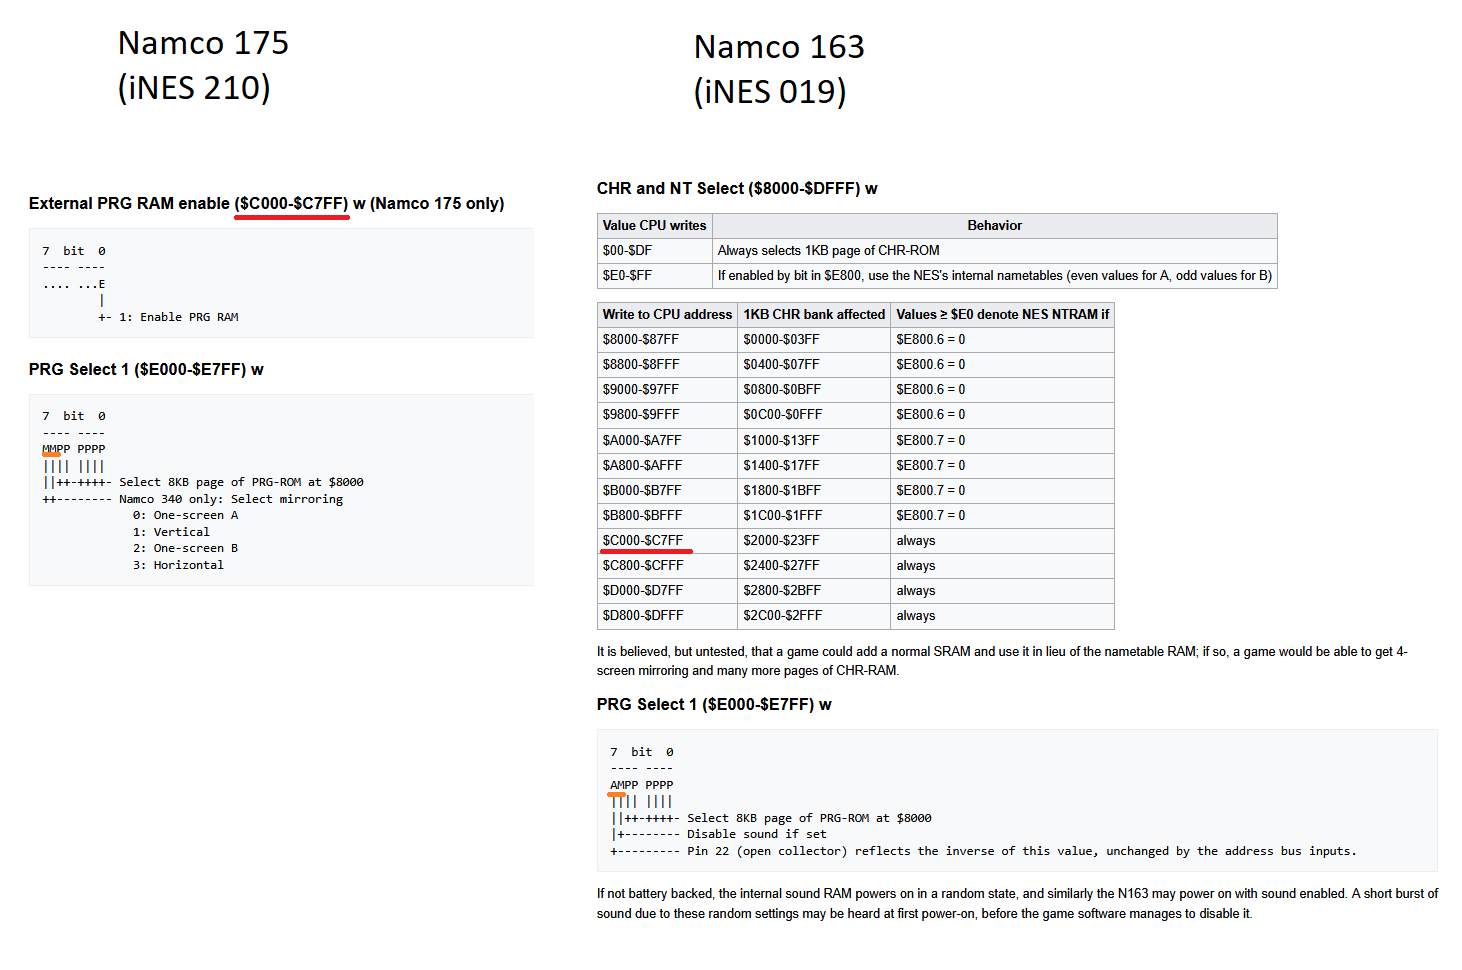The width and height of the screenshot is (1462, 970).
Task: Select the "2: One-screen B" mirroring option text
Action: [x=185, y=548]
